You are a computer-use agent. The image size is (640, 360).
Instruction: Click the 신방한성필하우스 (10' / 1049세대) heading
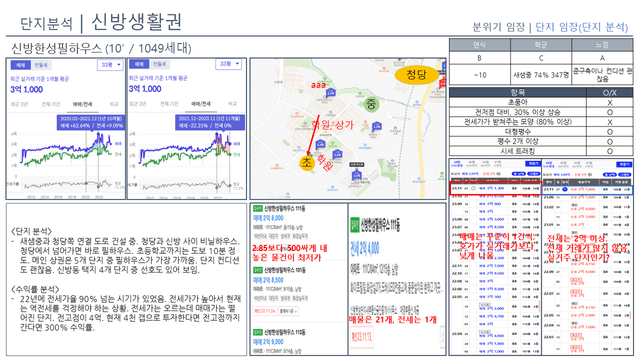click(101, 48)
